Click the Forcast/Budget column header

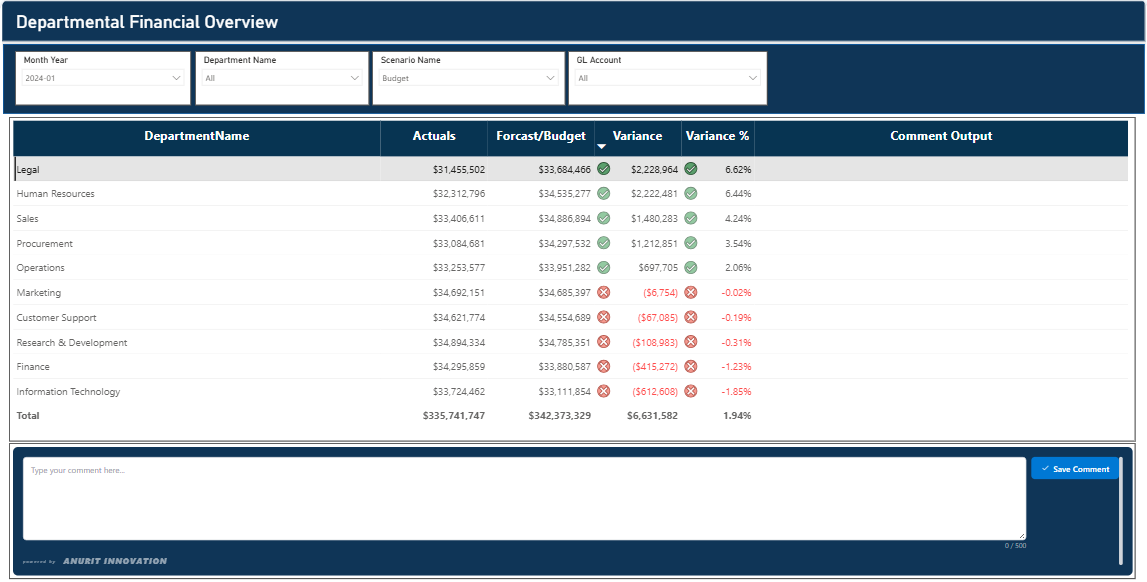tap(541, 136)
